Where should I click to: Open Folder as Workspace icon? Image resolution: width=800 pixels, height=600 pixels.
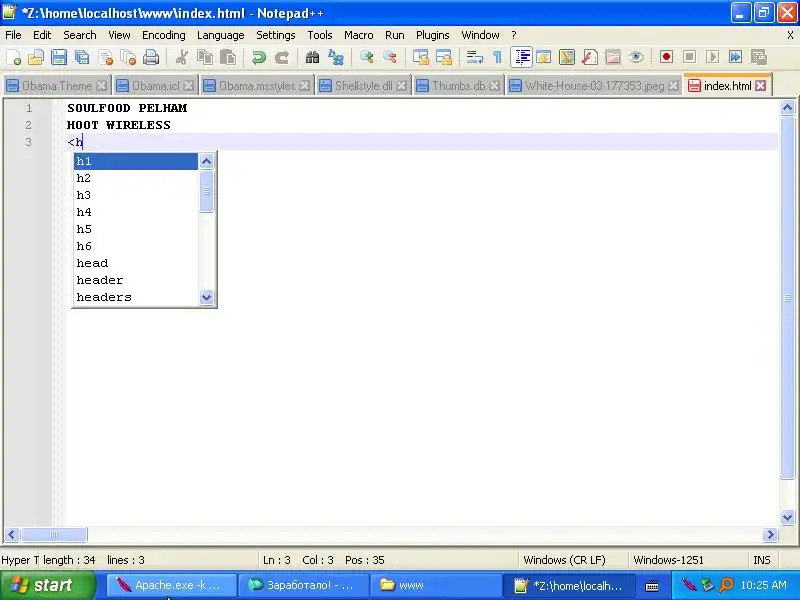613,57
